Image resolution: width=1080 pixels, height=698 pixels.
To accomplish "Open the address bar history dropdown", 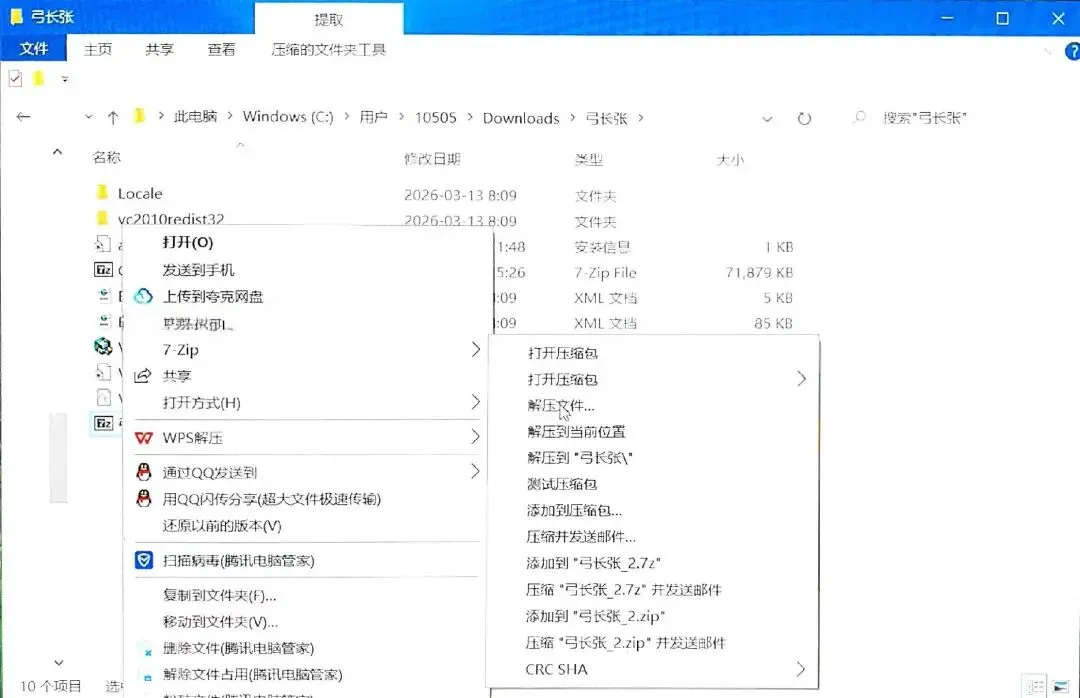I will pos(767,119).
